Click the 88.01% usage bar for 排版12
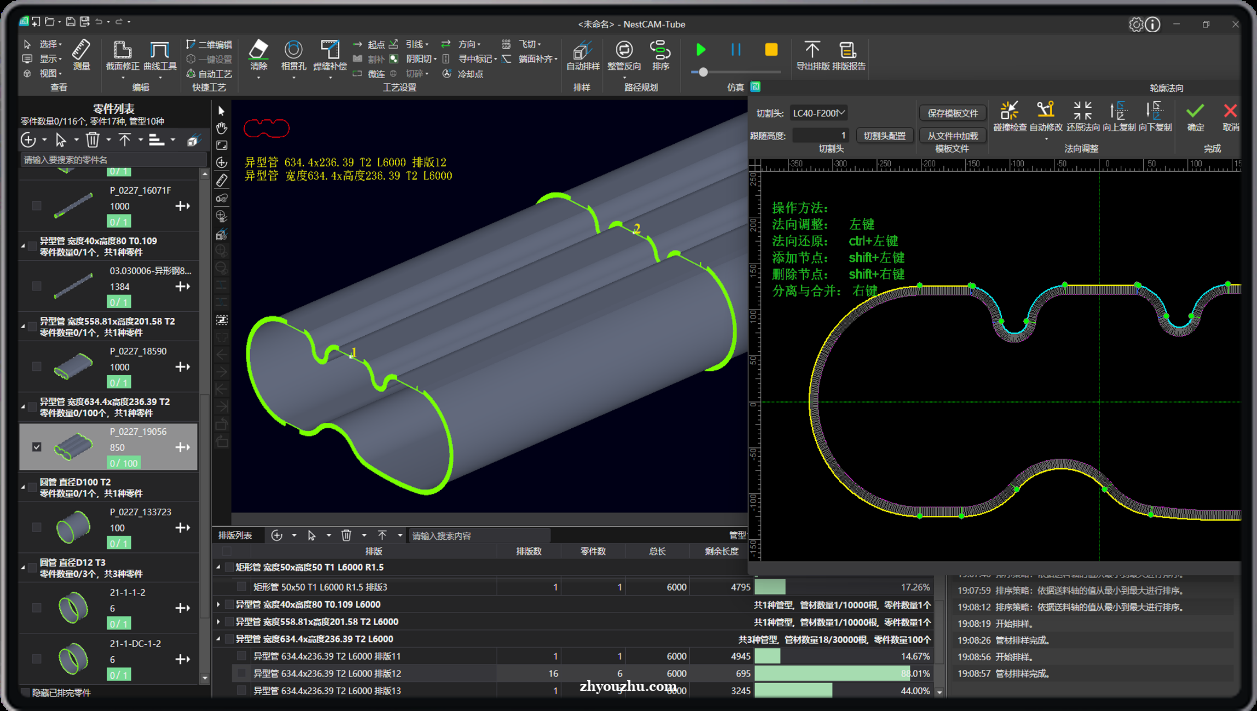Screen dimensions: 1257x711 coord(843,674)
